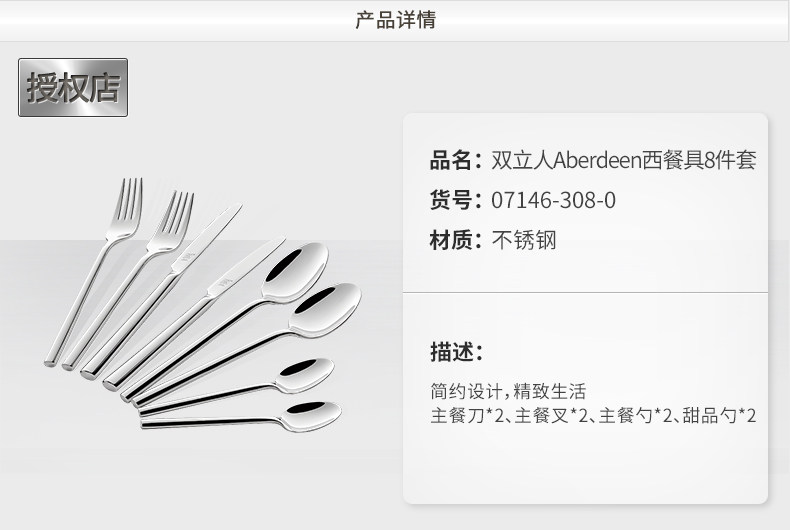This screenshot has width=790, height=530.
Task: Click the cutlery set product image
Action: (203, 305)
